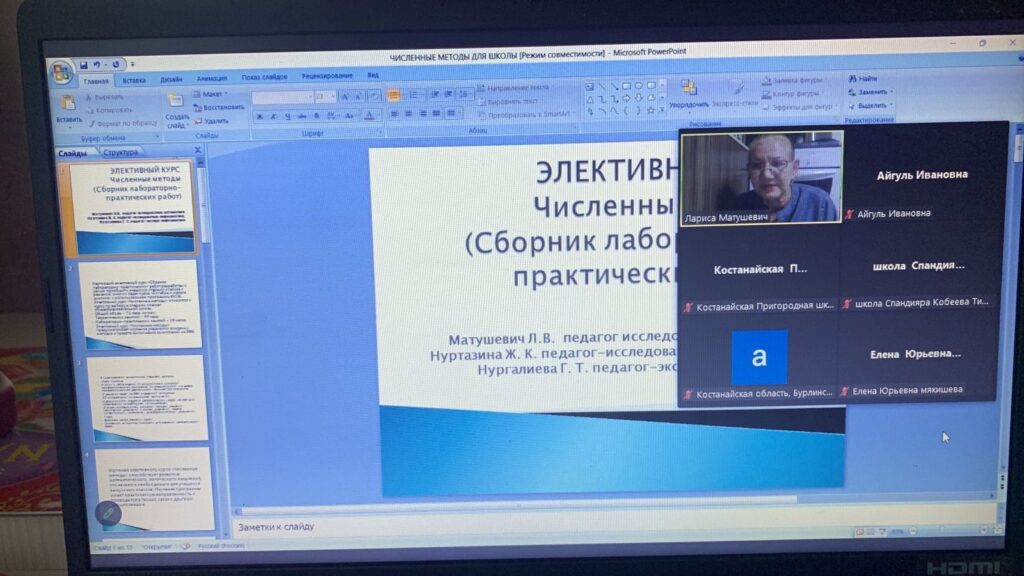Open the font size combo box
Image resolution: width=1024 pixels, height=576 pixels.
point(325,97)
